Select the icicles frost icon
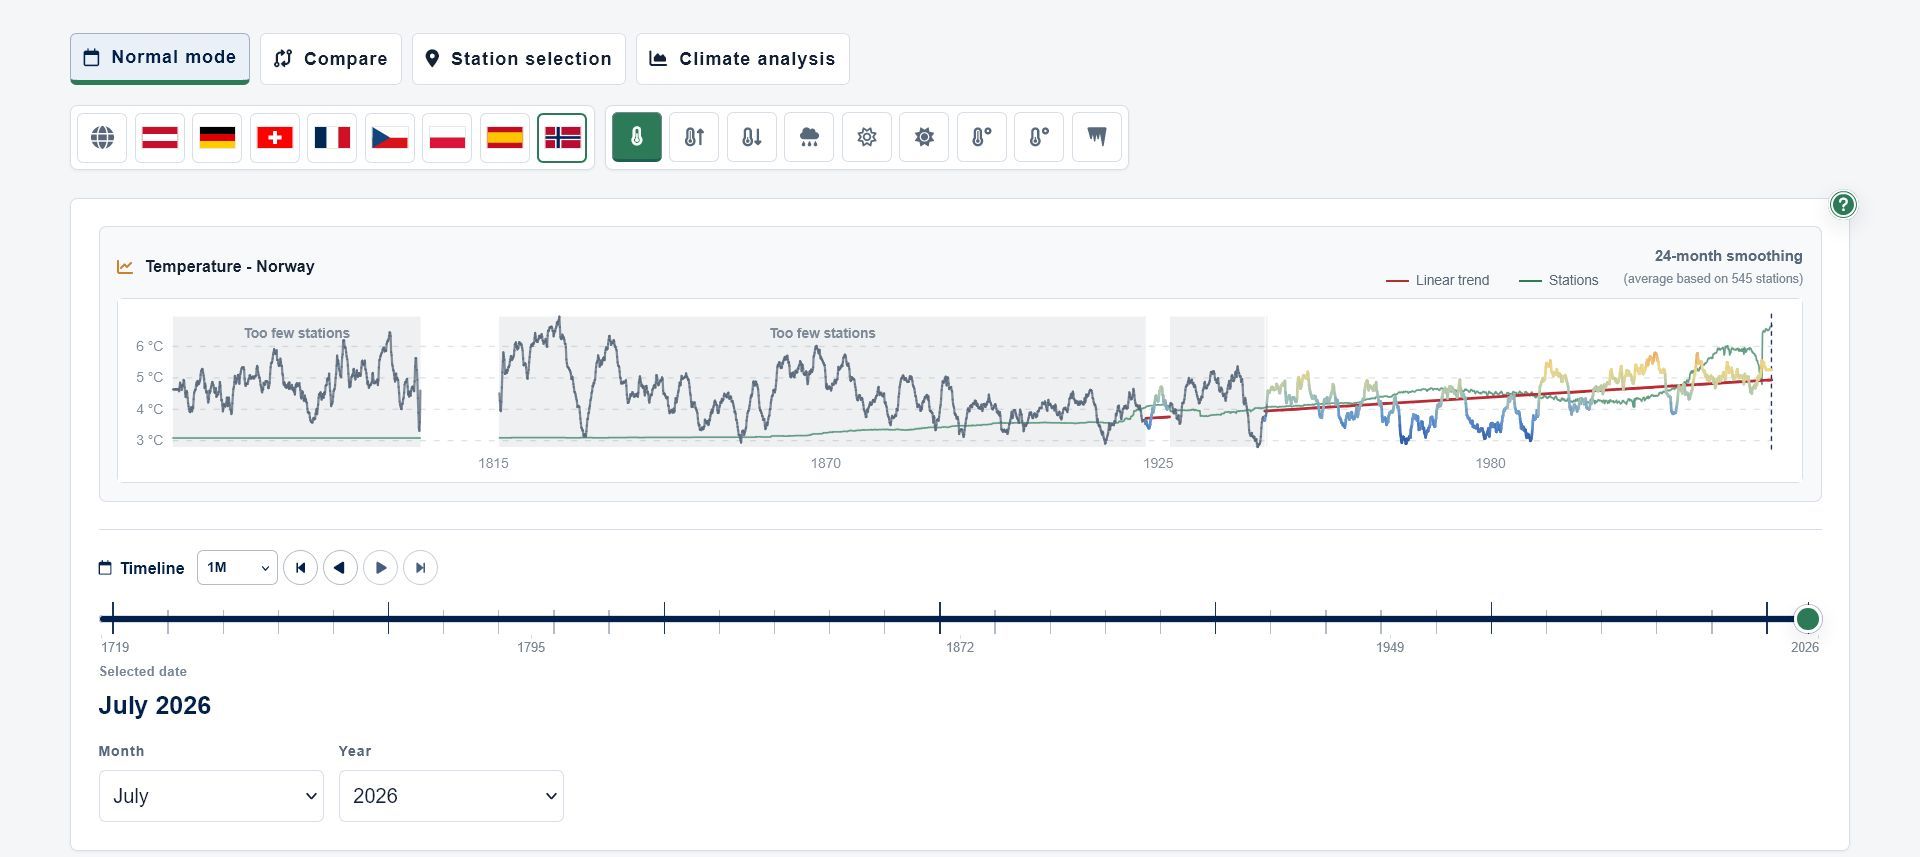 coord(1097,137)
